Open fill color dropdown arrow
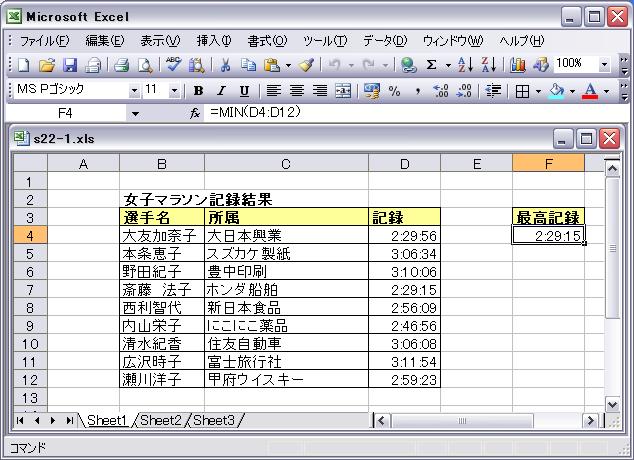Screen dimensions: 634x460 pyautogui.click(x=572, y=91)
